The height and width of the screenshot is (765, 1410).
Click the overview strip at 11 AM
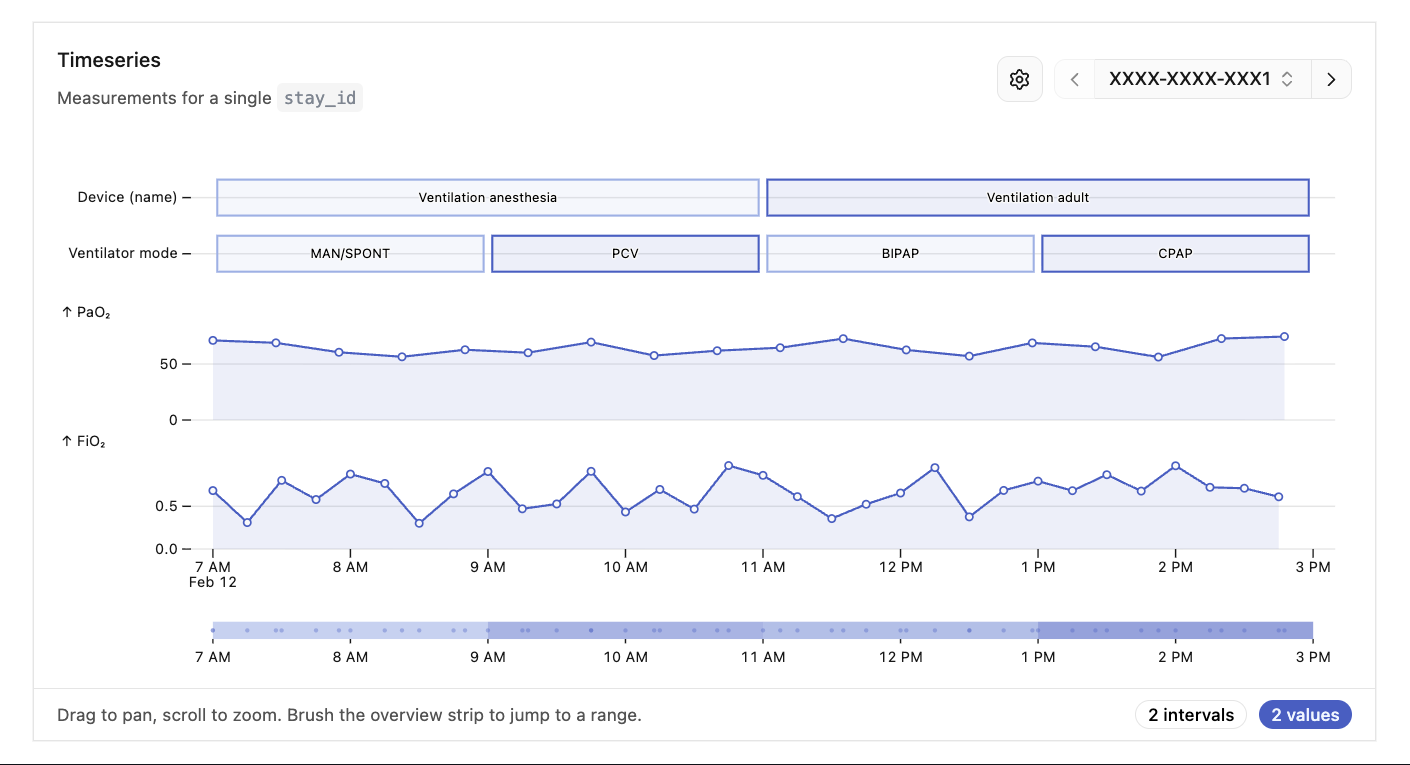pyautogui.click(x=763, y=630)
